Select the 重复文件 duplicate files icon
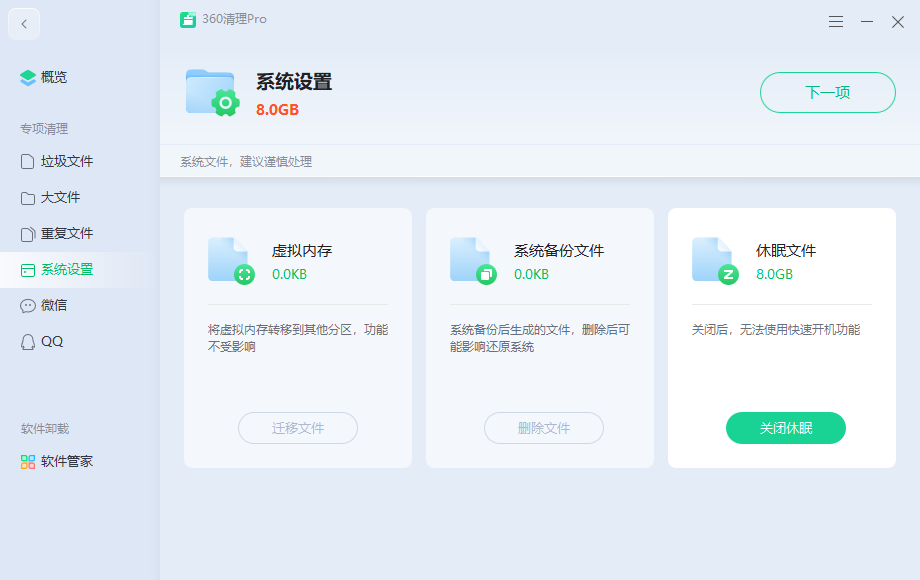The image size is (920, 580). (x=28, y=233)
